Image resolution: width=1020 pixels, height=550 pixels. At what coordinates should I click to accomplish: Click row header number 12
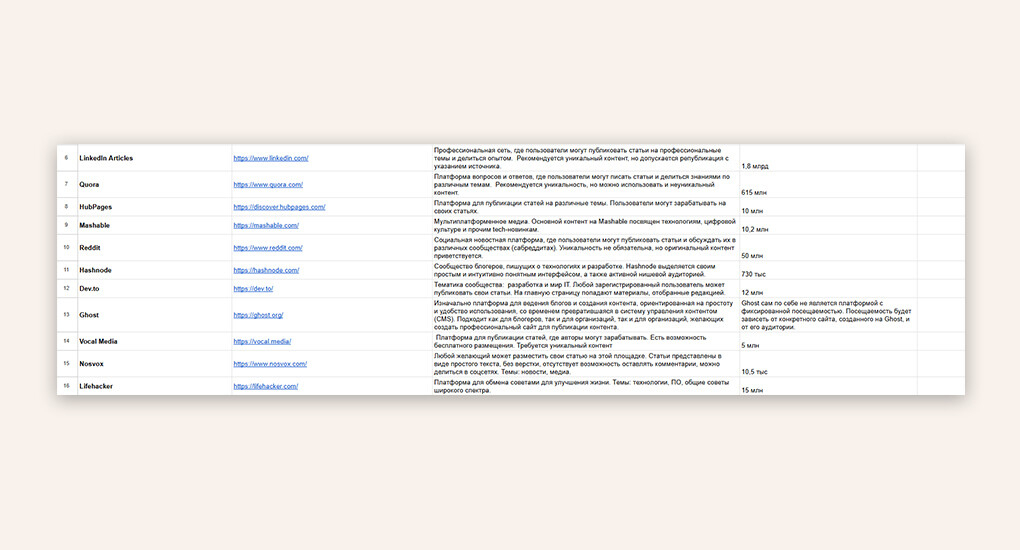click(x=67, y=288)
